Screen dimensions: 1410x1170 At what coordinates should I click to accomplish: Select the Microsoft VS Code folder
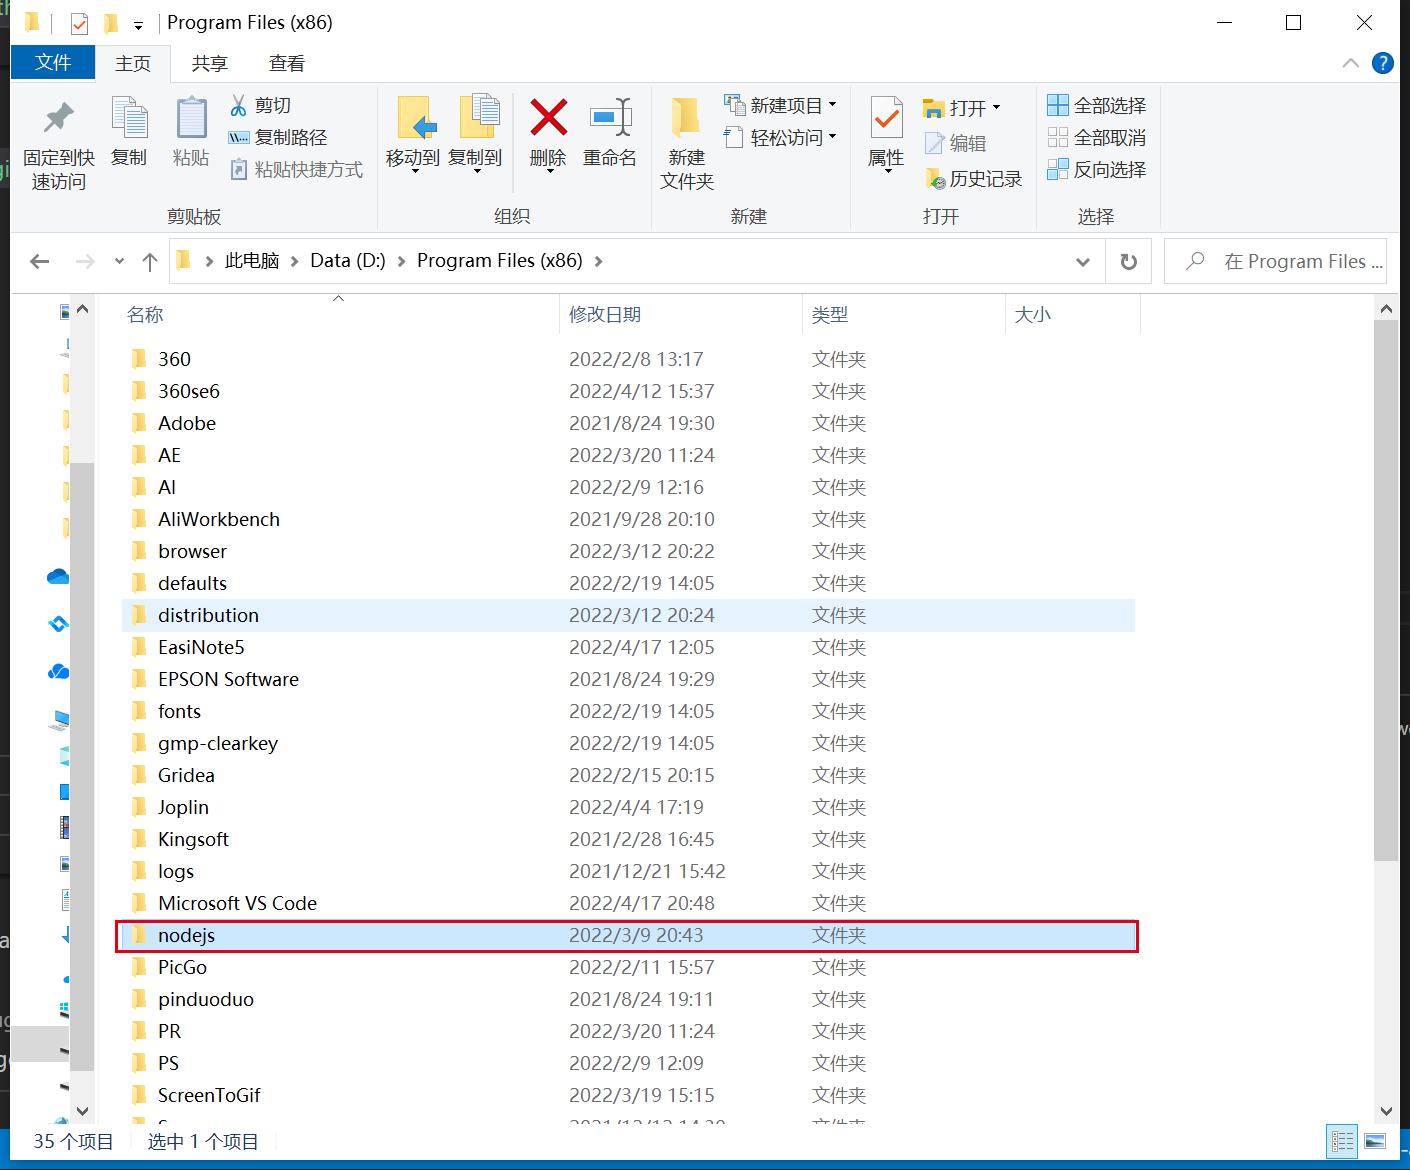[627, 903]
